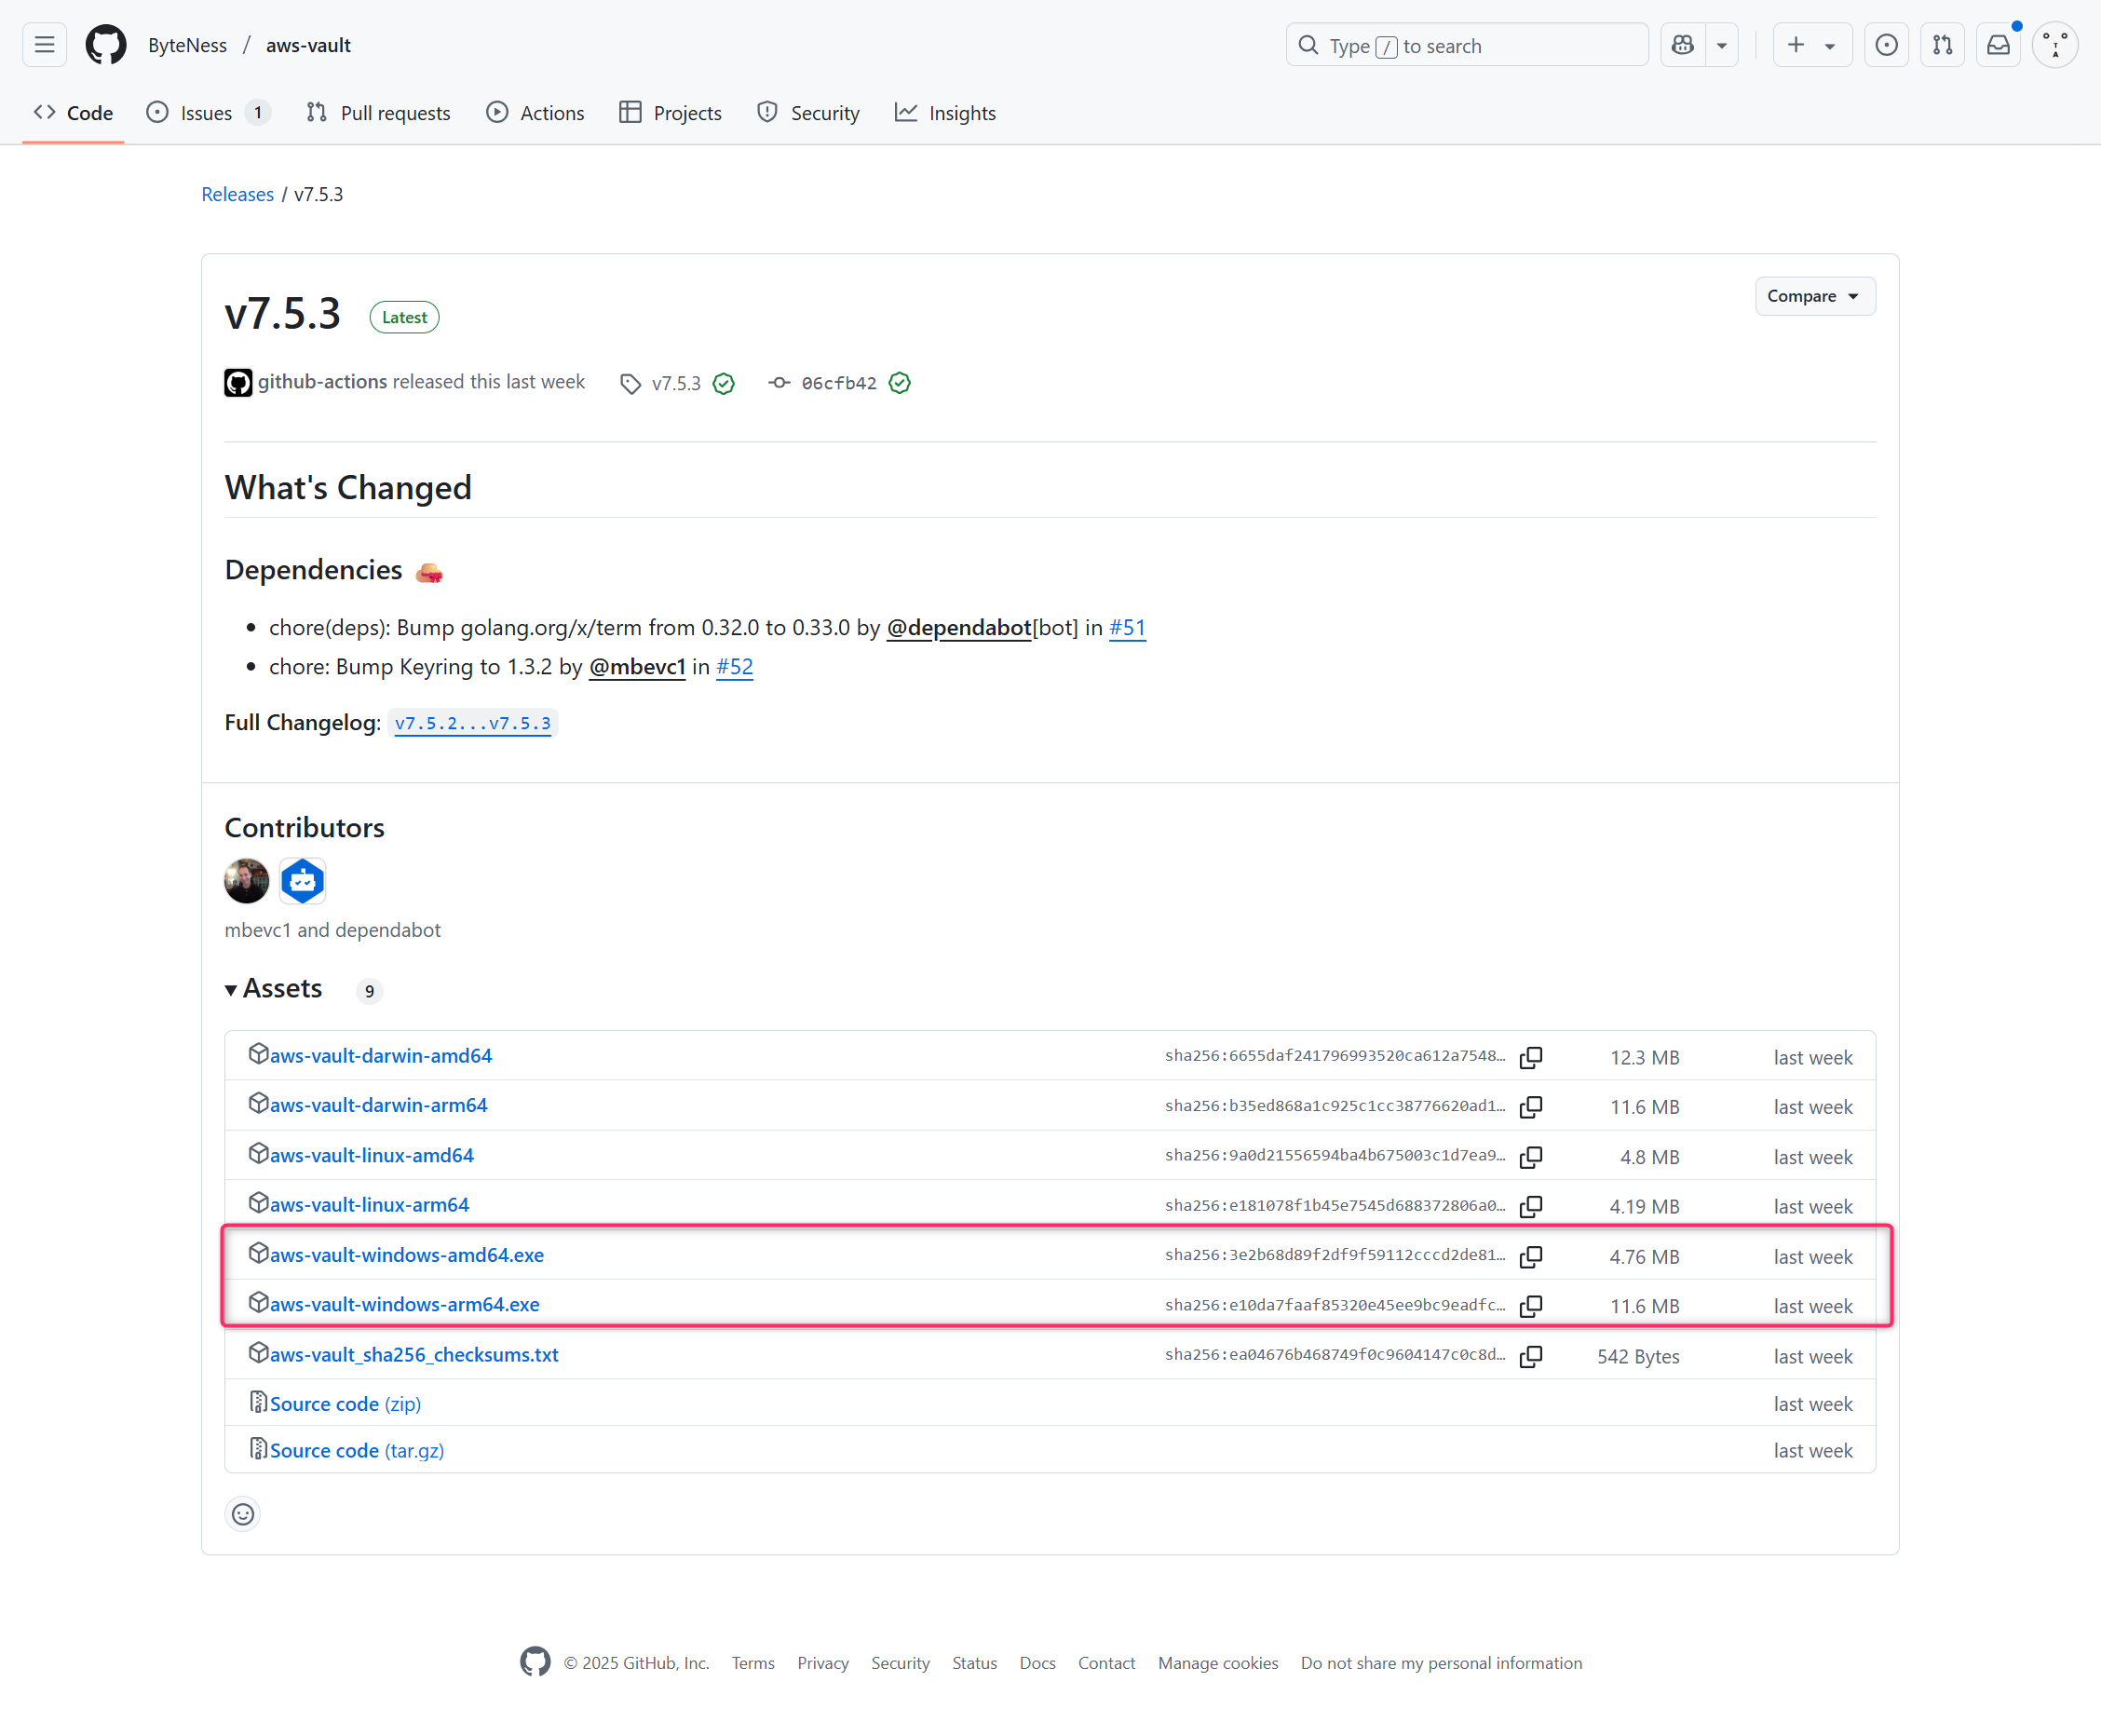Copy sha256 of the checksums.txt file

(1530, 1356)
